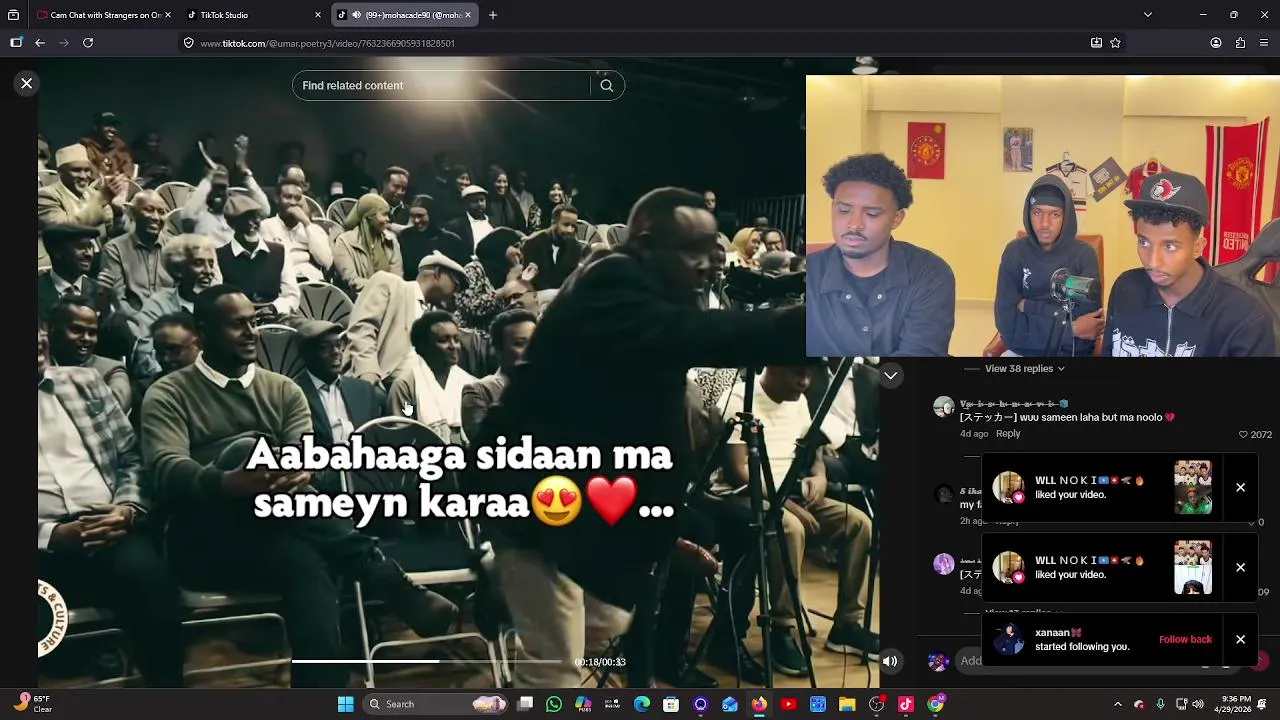Open Task View on the taskbar
1280x720 pixels.
pyautogui.click(x=525, y=704)
